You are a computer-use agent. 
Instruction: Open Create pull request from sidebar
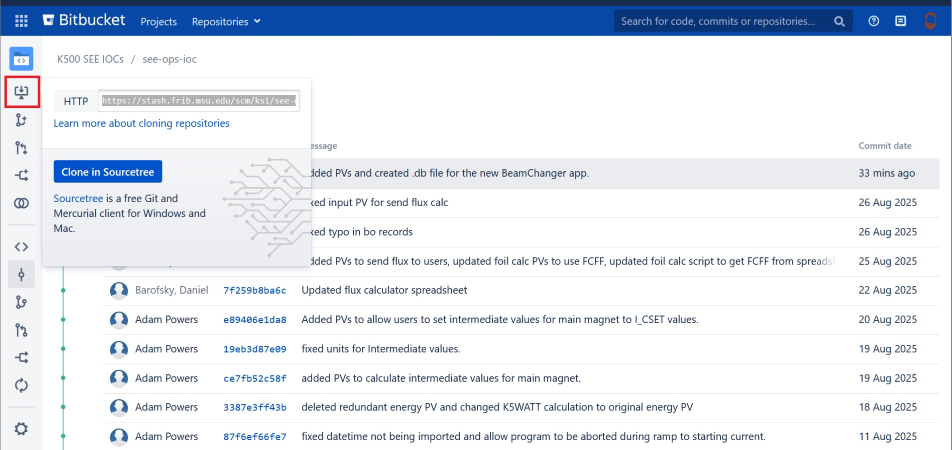click(x=21, y=148)
